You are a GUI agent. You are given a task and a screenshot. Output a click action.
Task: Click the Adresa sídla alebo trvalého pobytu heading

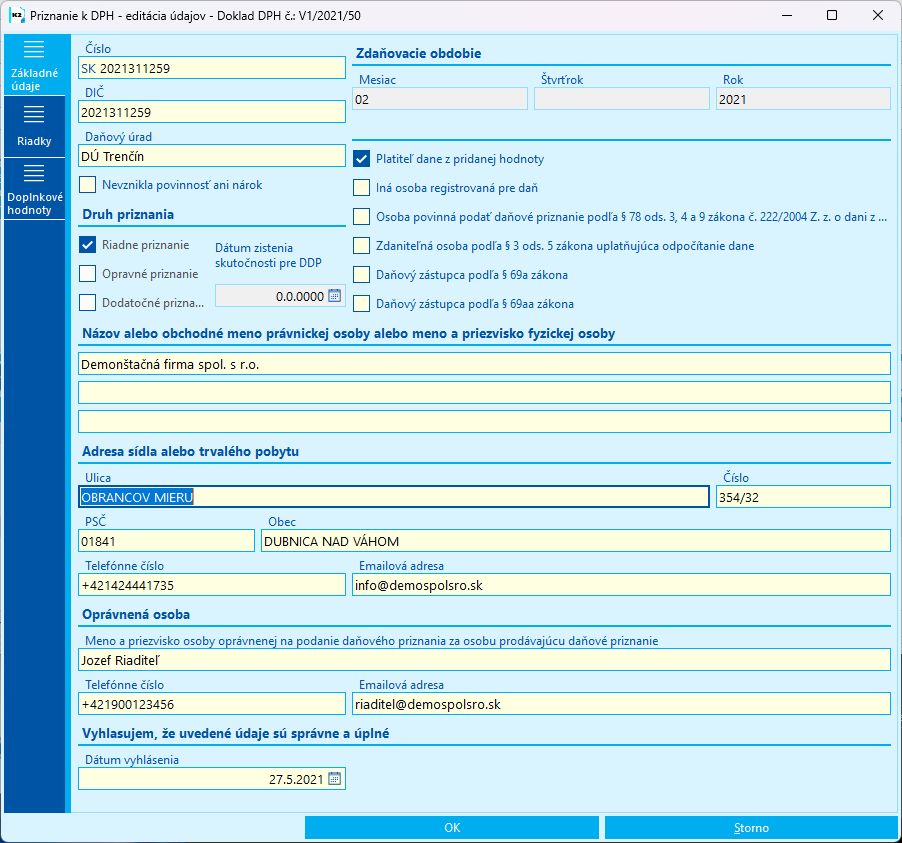(x=190, y=451)
